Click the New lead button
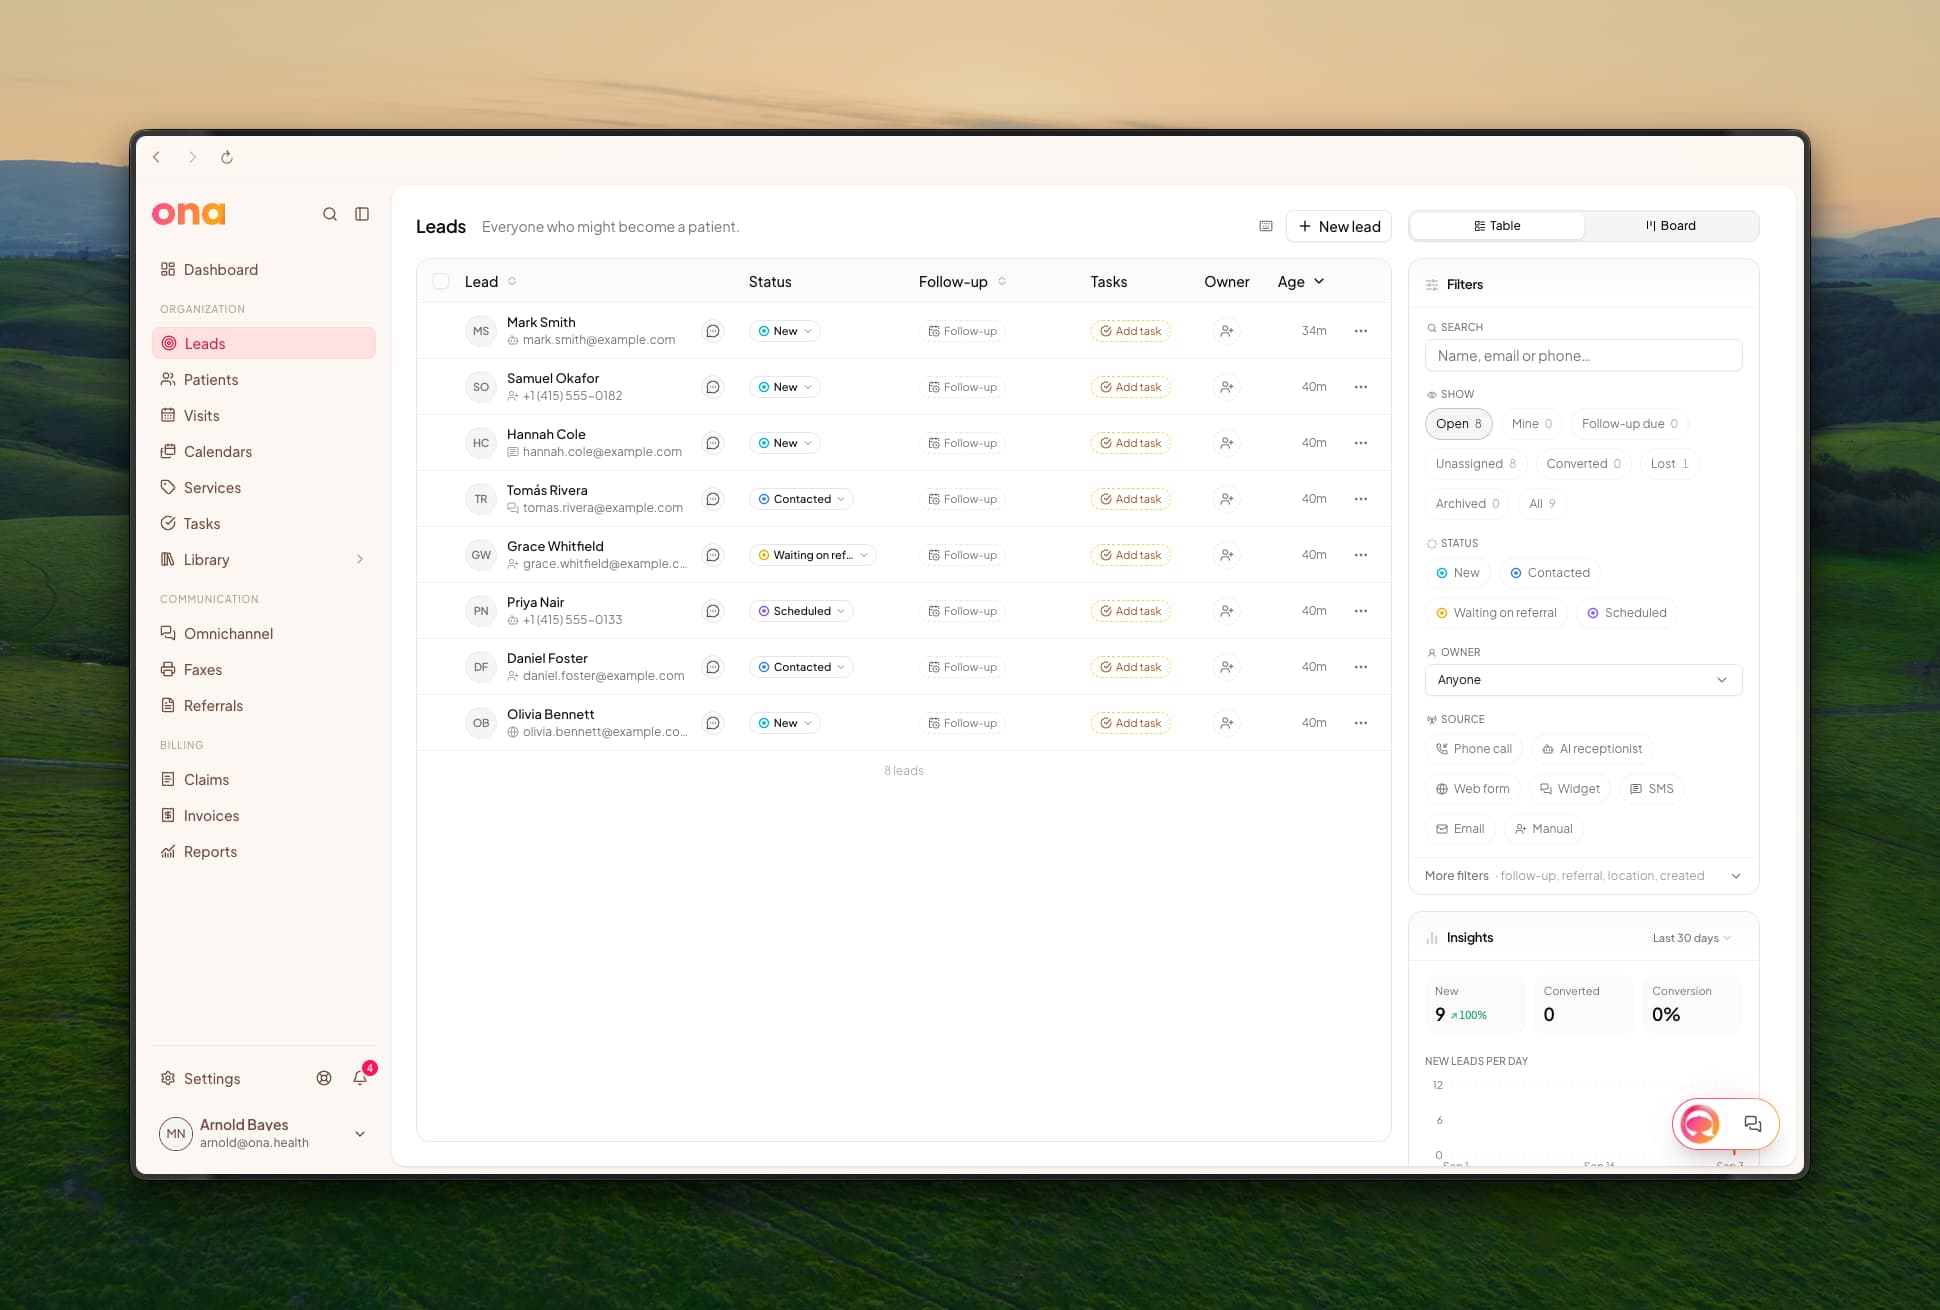Viewport: 1940px width, 1310px height. tap(1339, 227)
